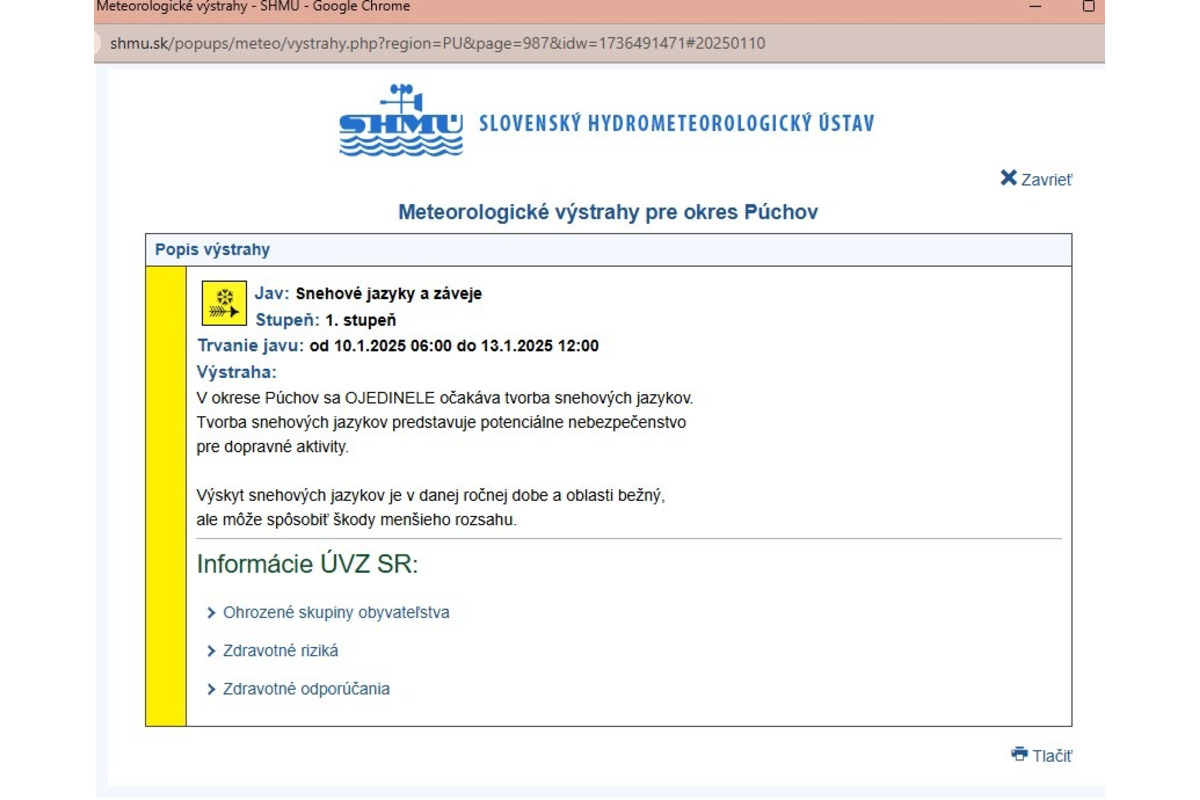Click heading Meteorologické výstrahy pre okres Púchov

pyautogui.click(x=608, y=212)
